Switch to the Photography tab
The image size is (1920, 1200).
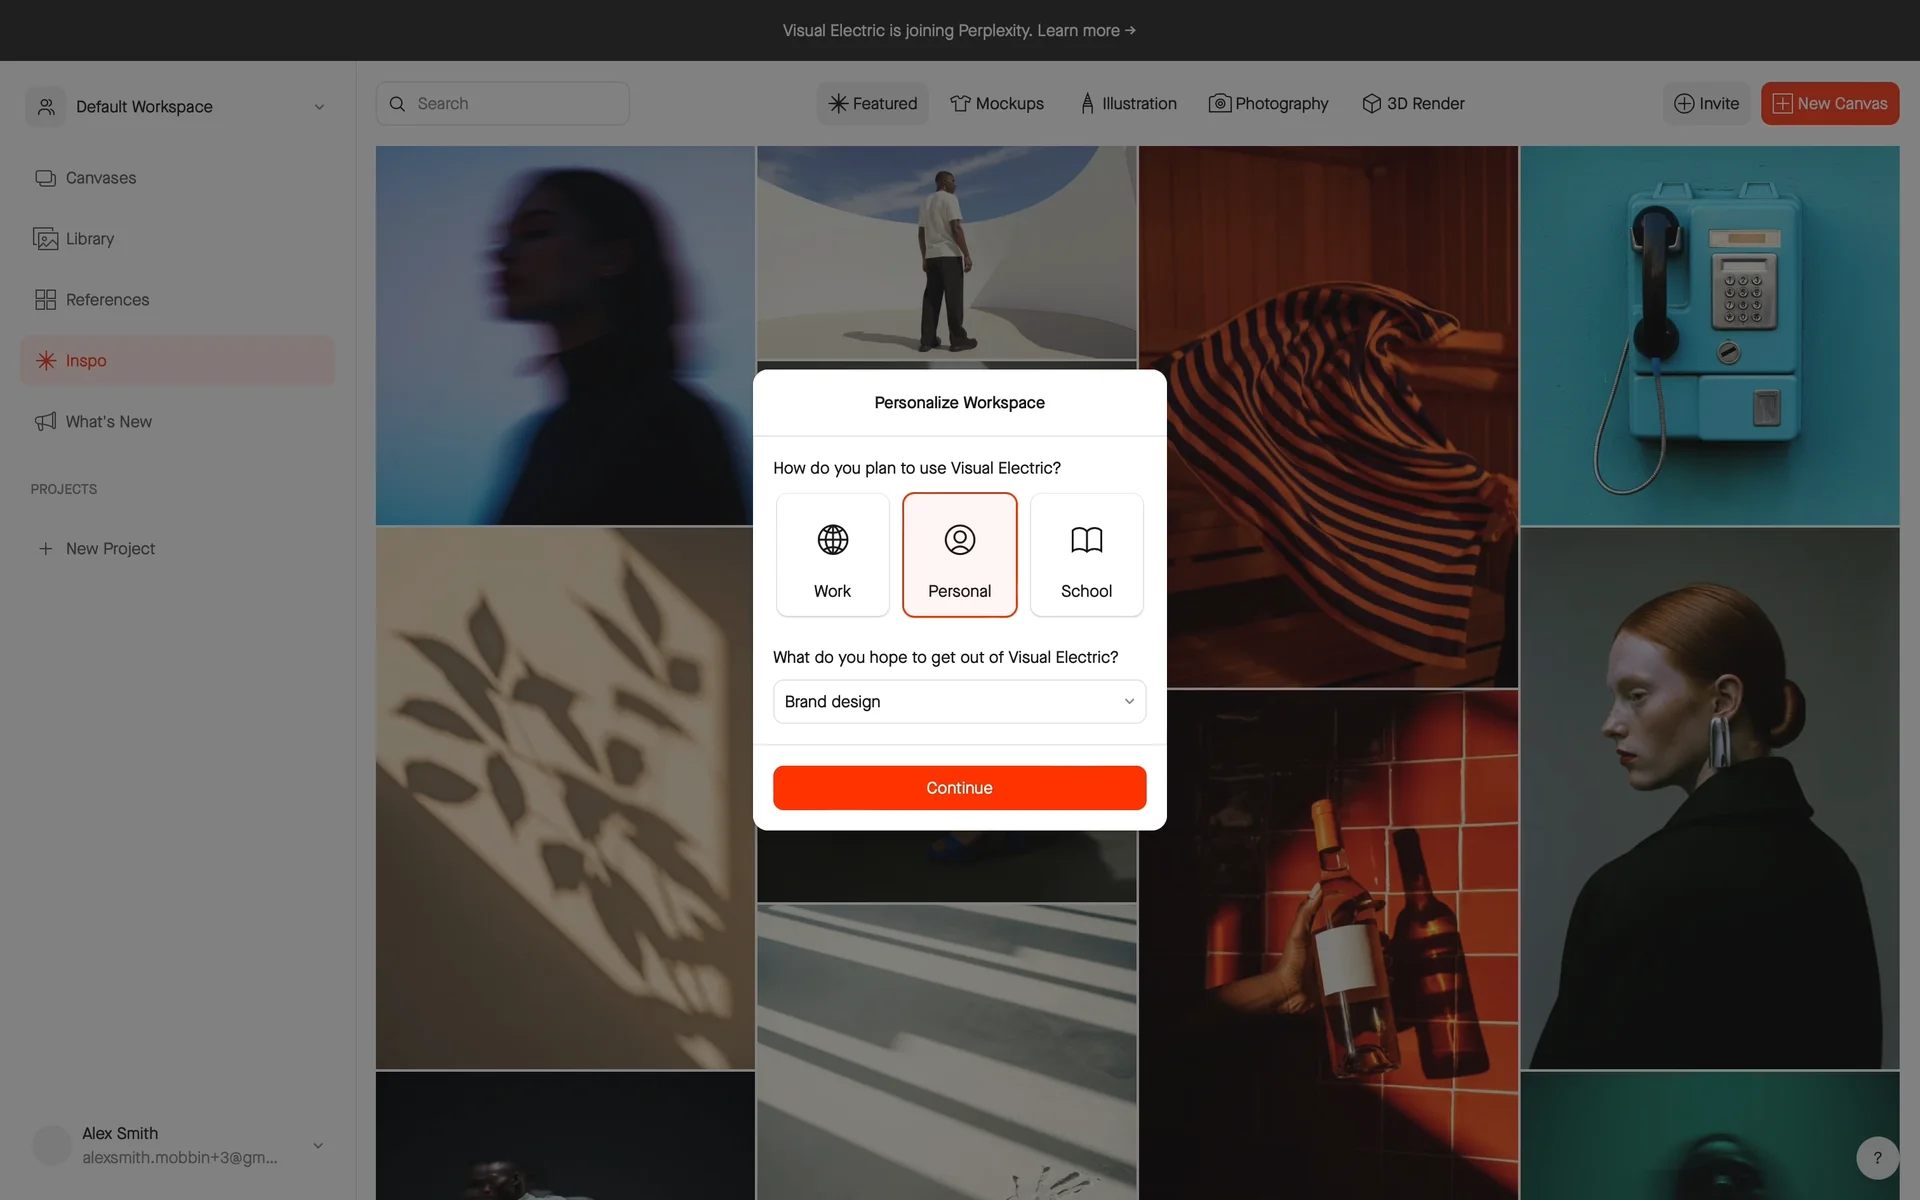[x=1268, y=104]
